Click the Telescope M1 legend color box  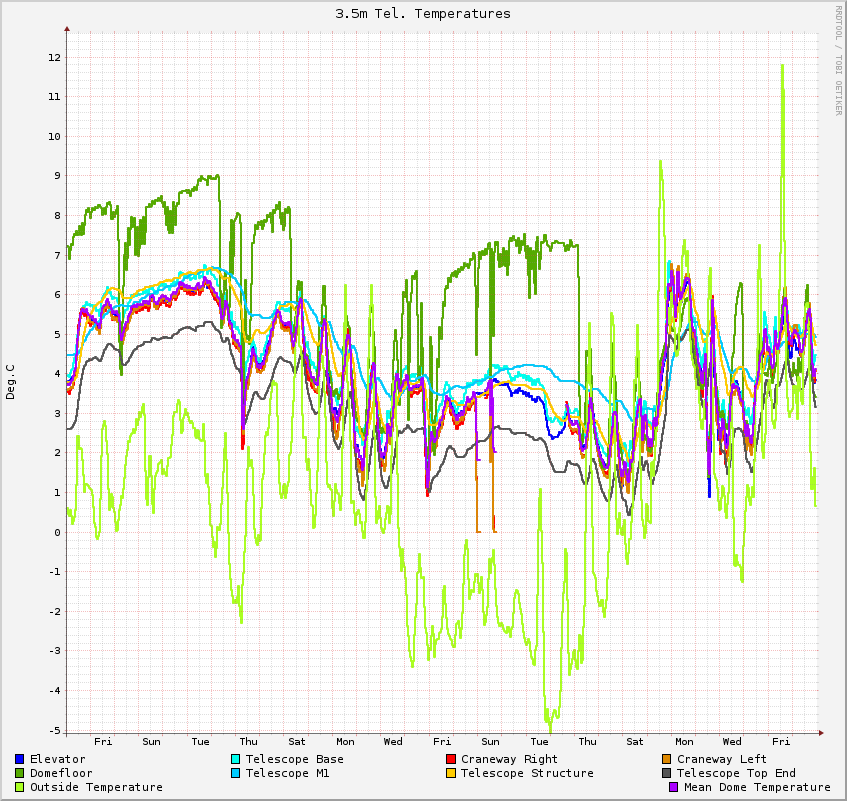pyautogui.click(x=236, y=773)
